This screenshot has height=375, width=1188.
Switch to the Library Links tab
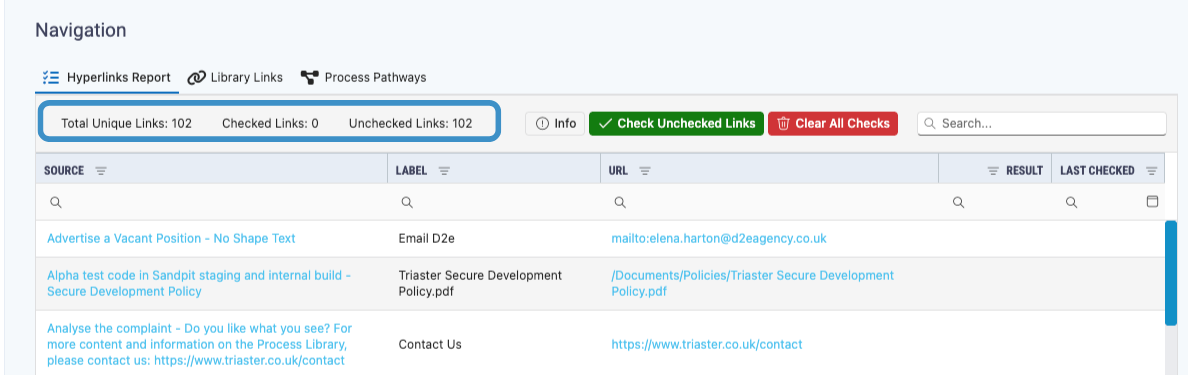pyautogui.click(x=235, y=77)
